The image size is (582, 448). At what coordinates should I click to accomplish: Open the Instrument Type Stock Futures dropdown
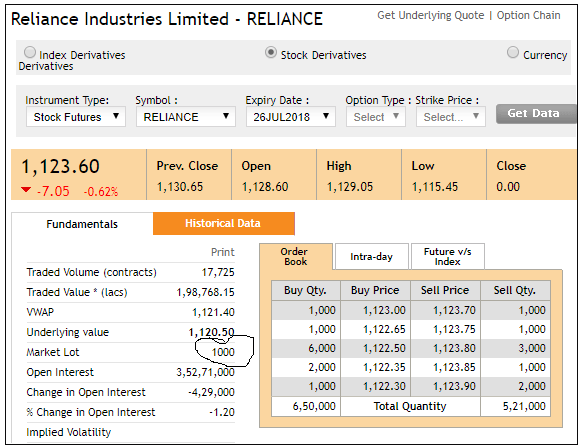point(76,117)
